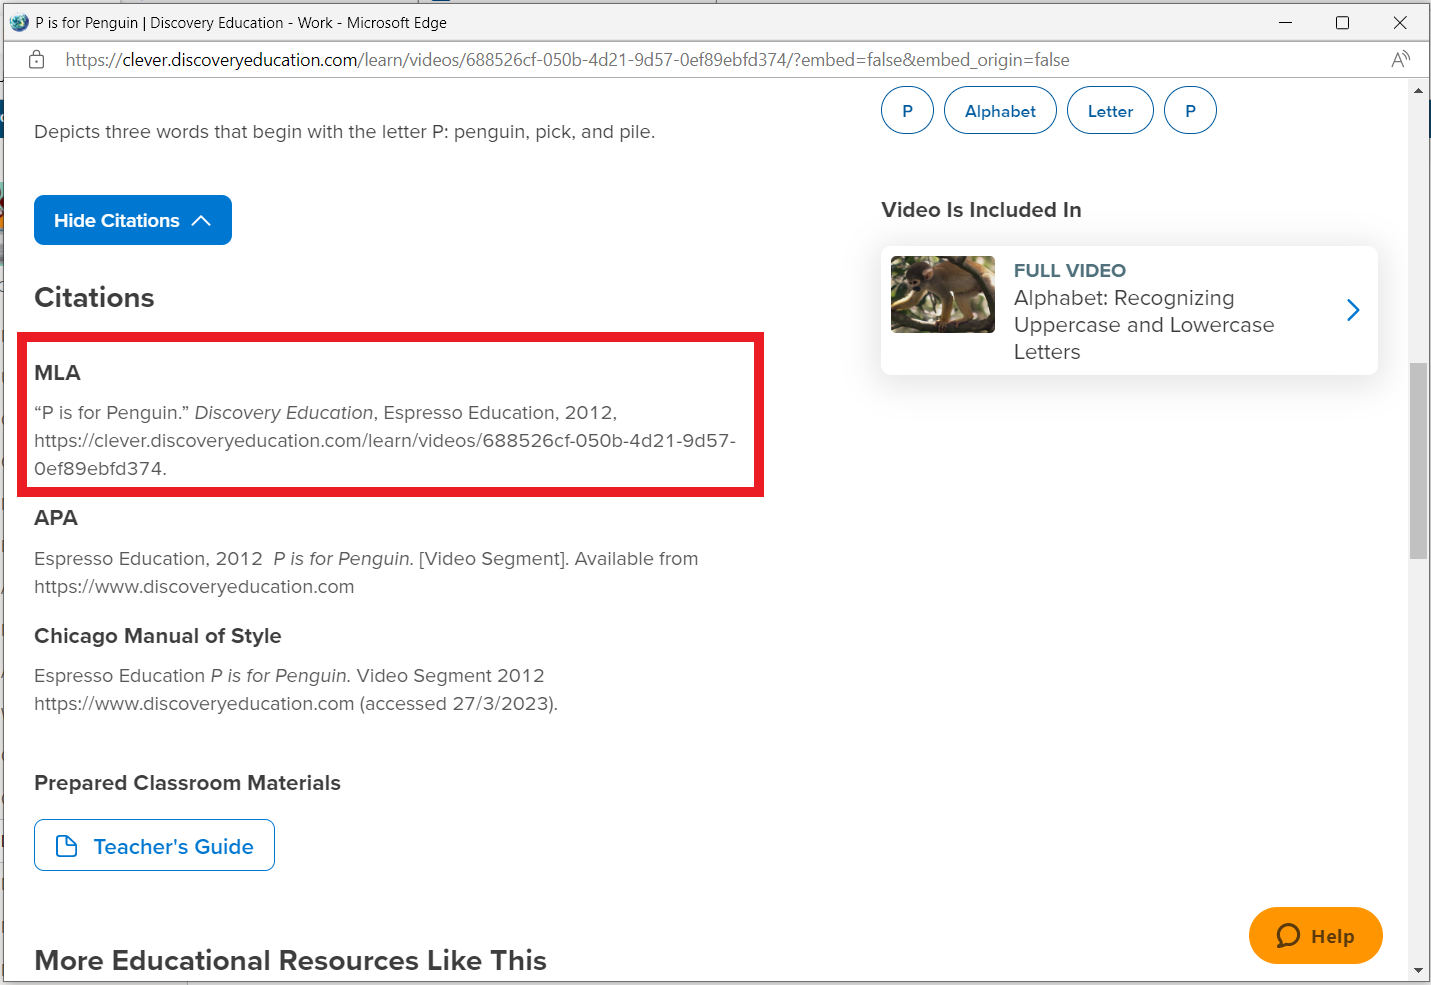Minimize the Edge window
This screenshot has width=1431, height=985.
(x=1285, y=22)
